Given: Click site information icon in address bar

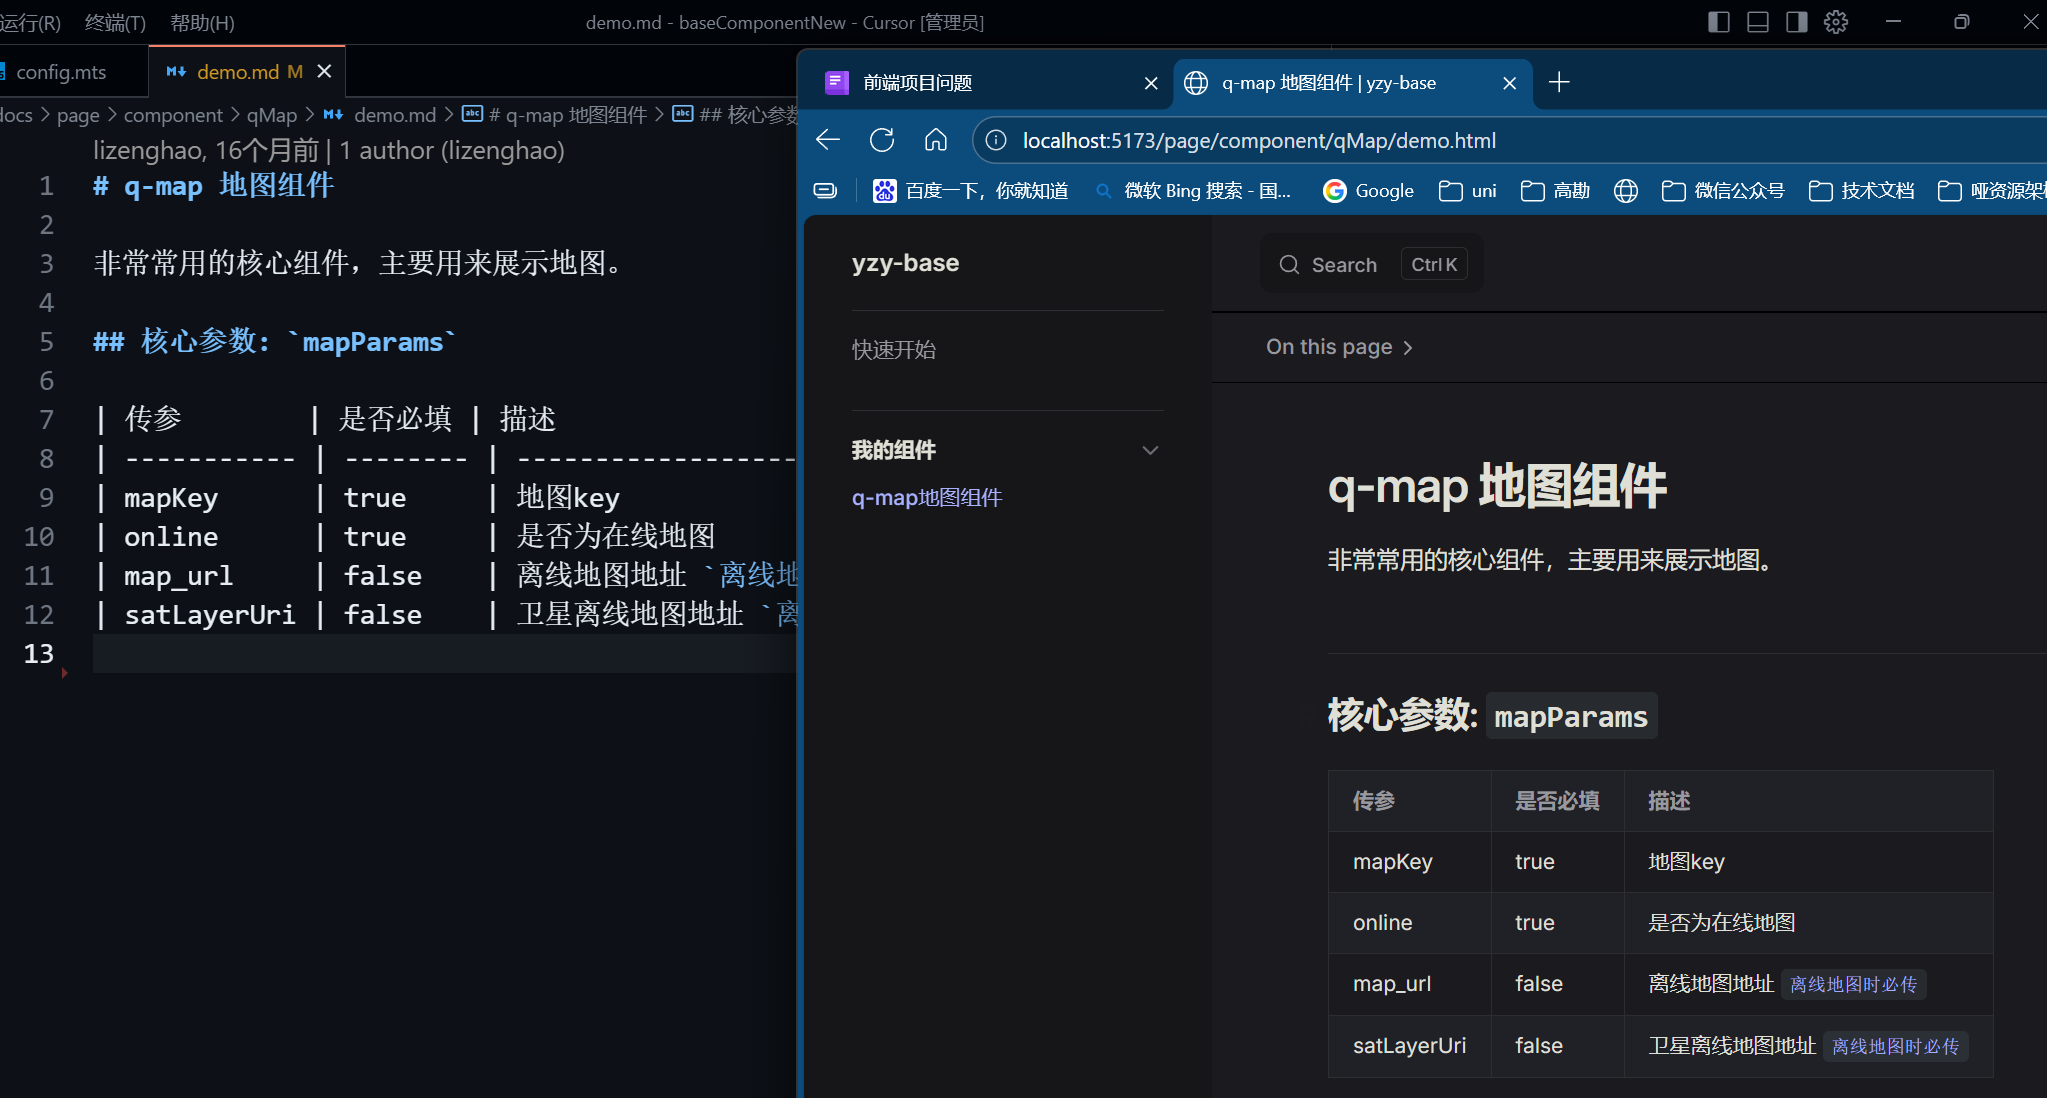Looking at the screenshot, I should 996,140.
